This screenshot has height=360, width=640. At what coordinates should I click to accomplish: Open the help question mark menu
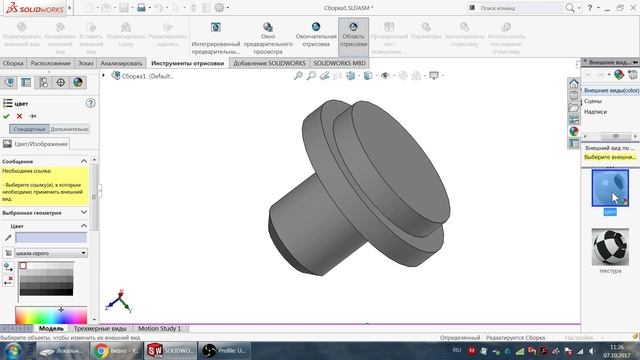[590, 8]
